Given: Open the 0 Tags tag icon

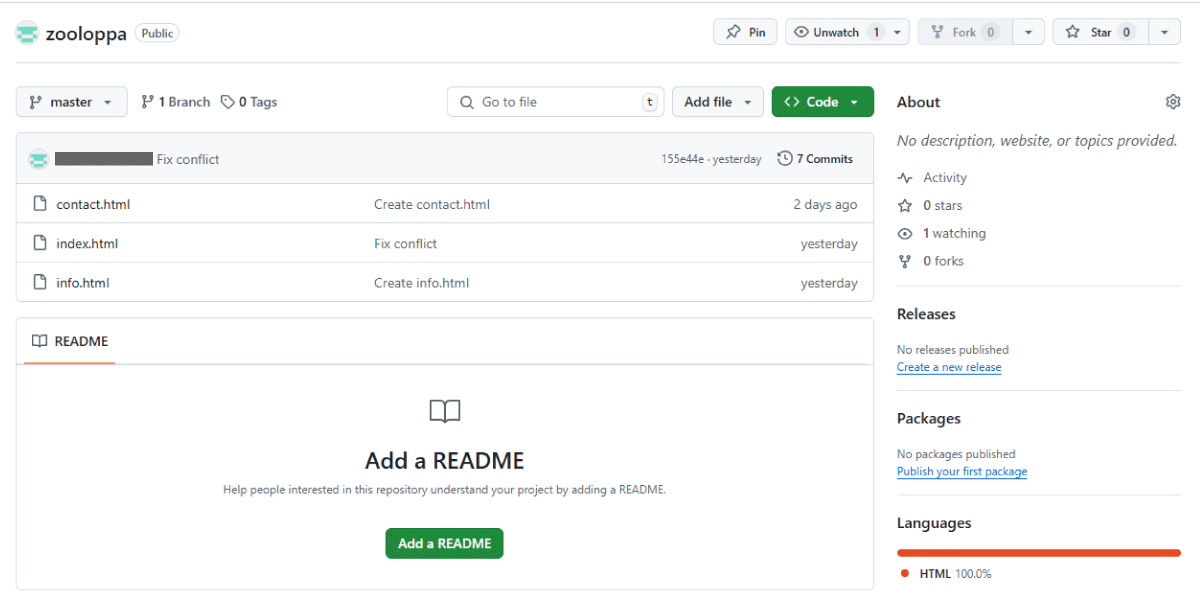Looking at the screenshot, I should (228, 102).
